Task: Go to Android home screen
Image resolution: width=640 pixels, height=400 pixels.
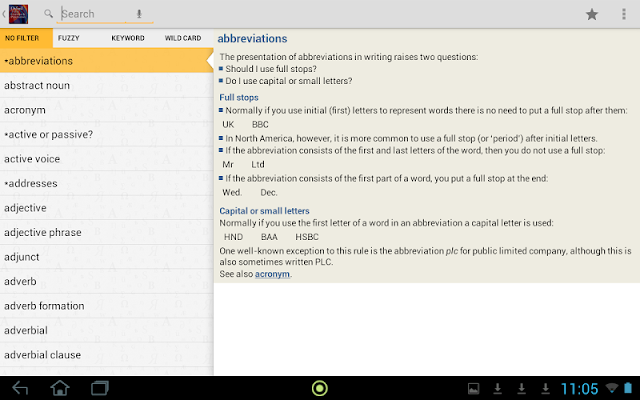Action: 60,388
